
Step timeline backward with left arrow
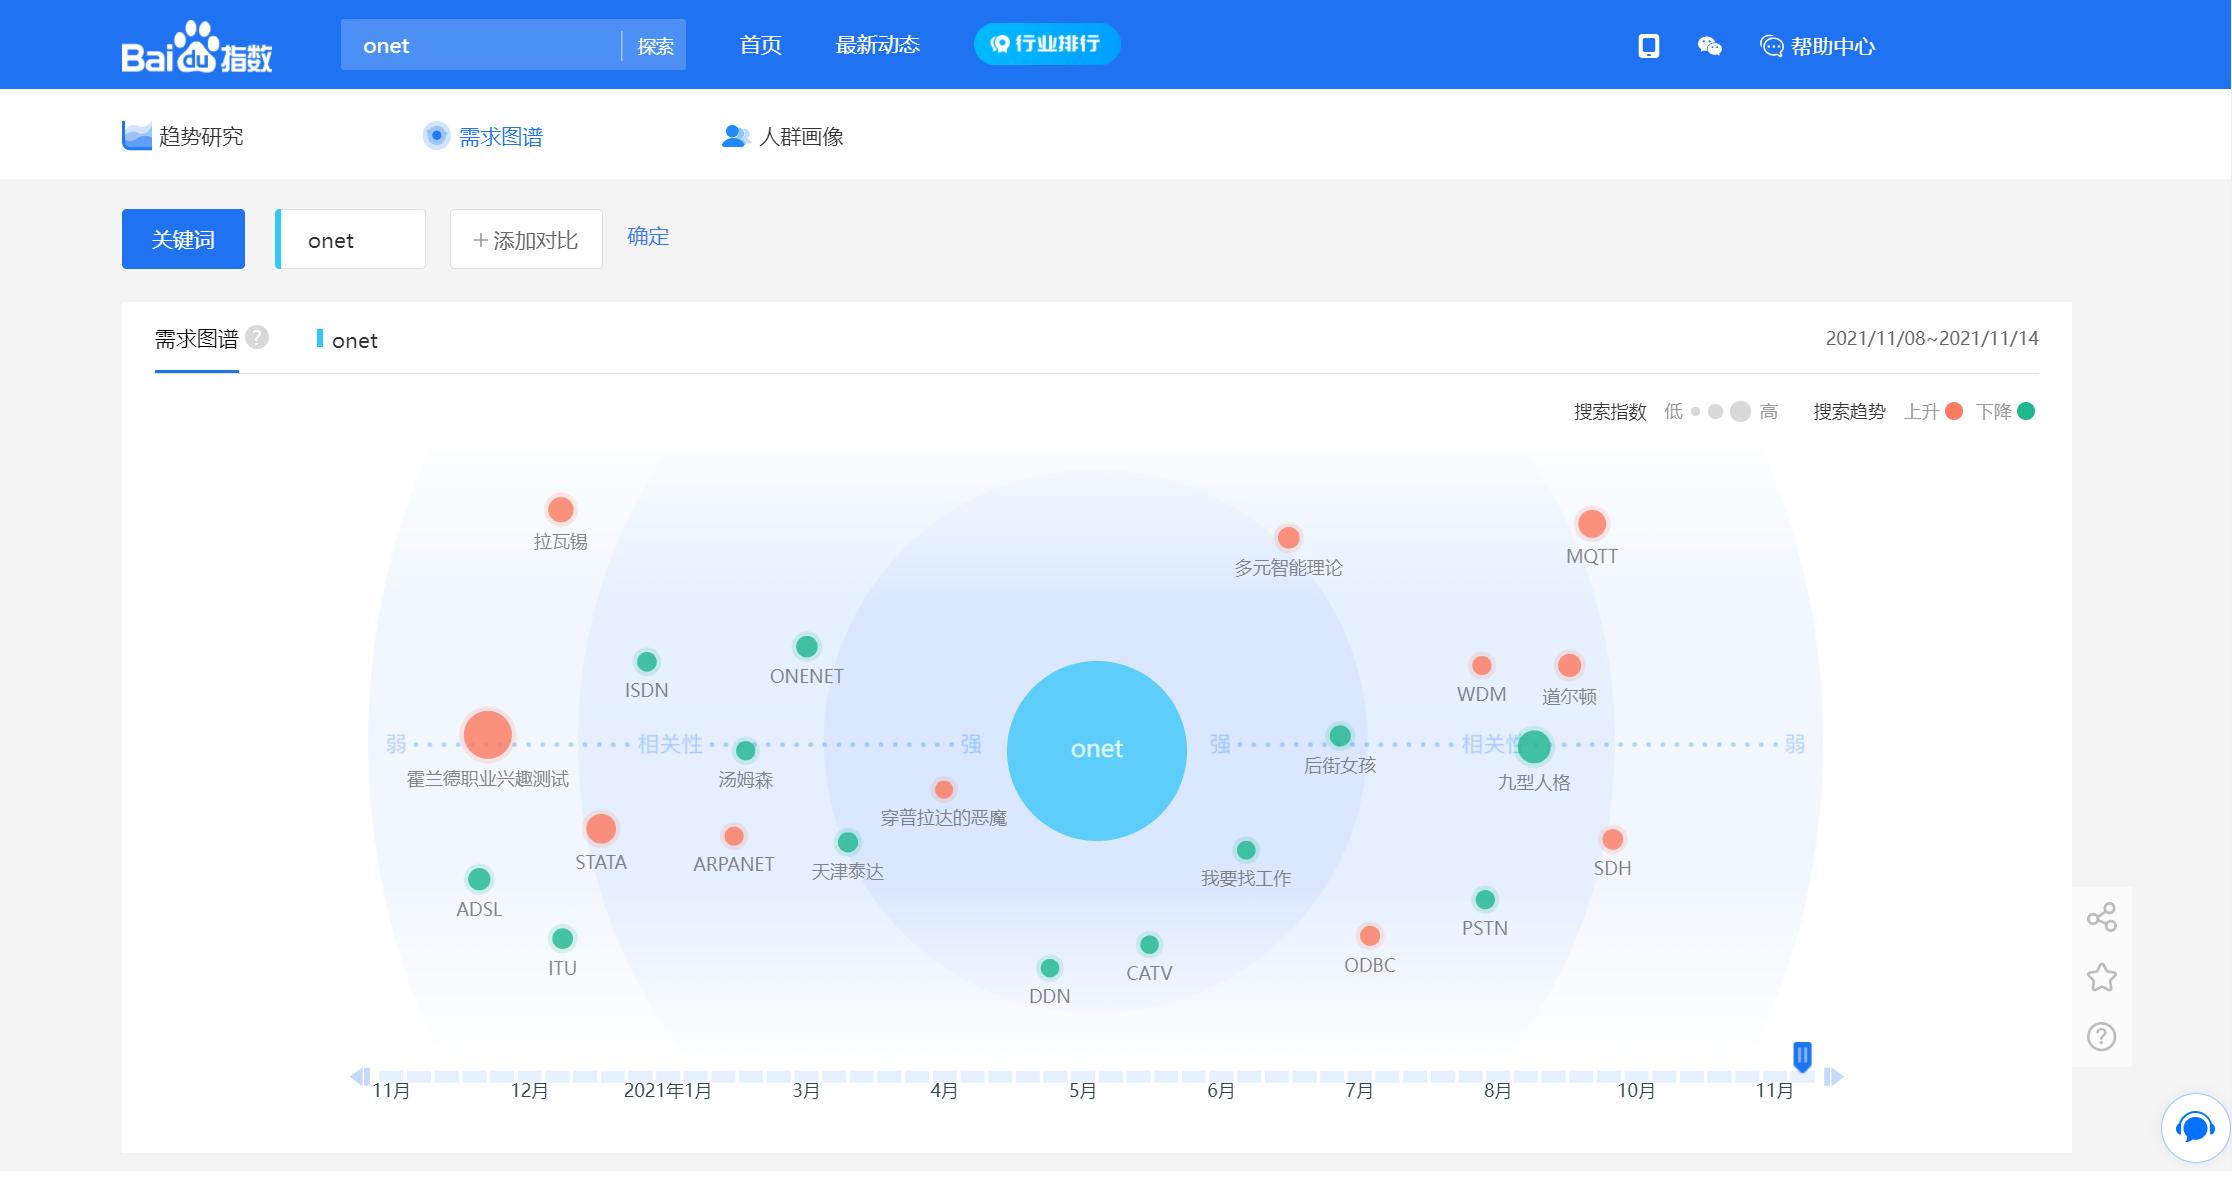pyautogui.click(x=359, y=1076)
